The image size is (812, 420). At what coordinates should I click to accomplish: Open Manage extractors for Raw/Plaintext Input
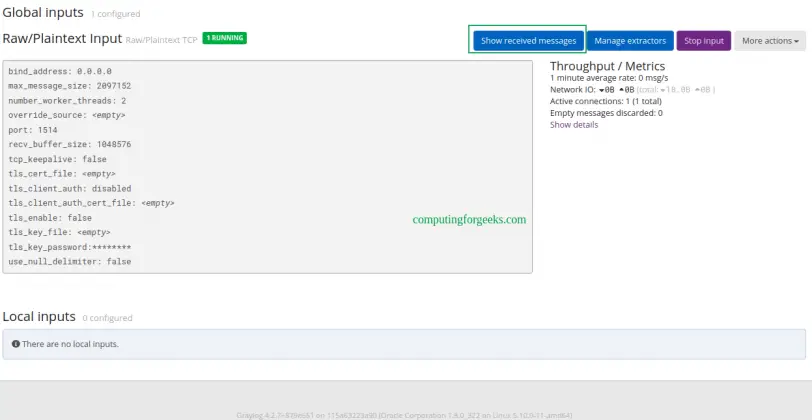pos(630,41)
